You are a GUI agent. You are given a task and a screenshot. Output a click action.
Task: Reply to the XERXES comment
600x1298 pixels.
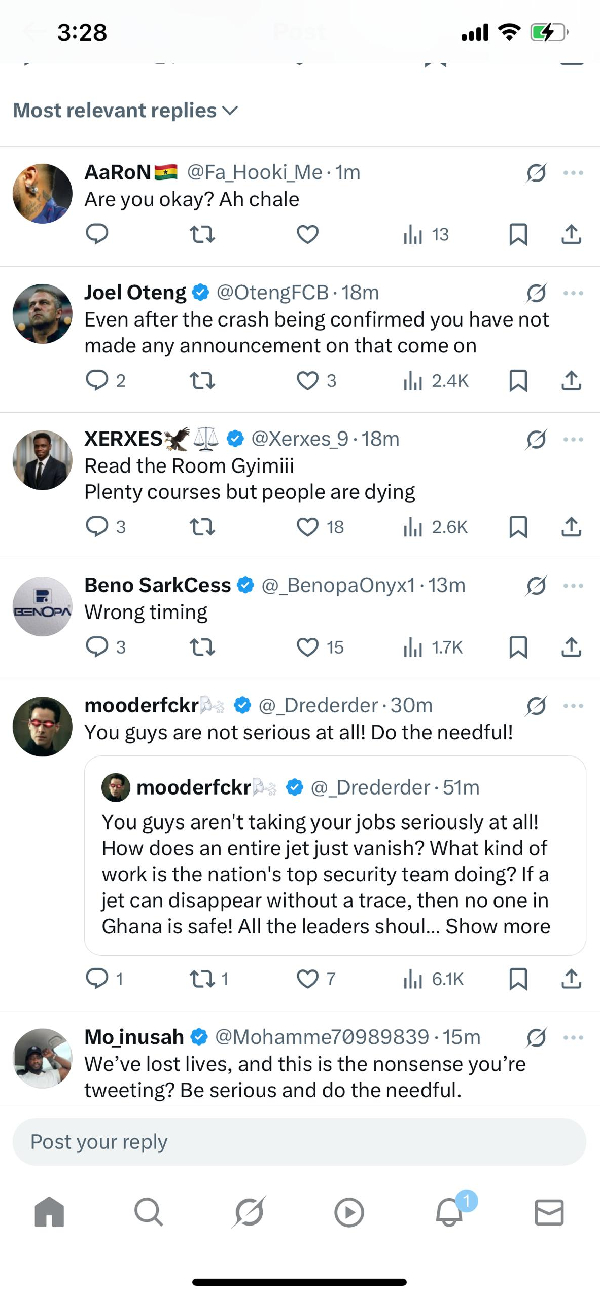97,527
